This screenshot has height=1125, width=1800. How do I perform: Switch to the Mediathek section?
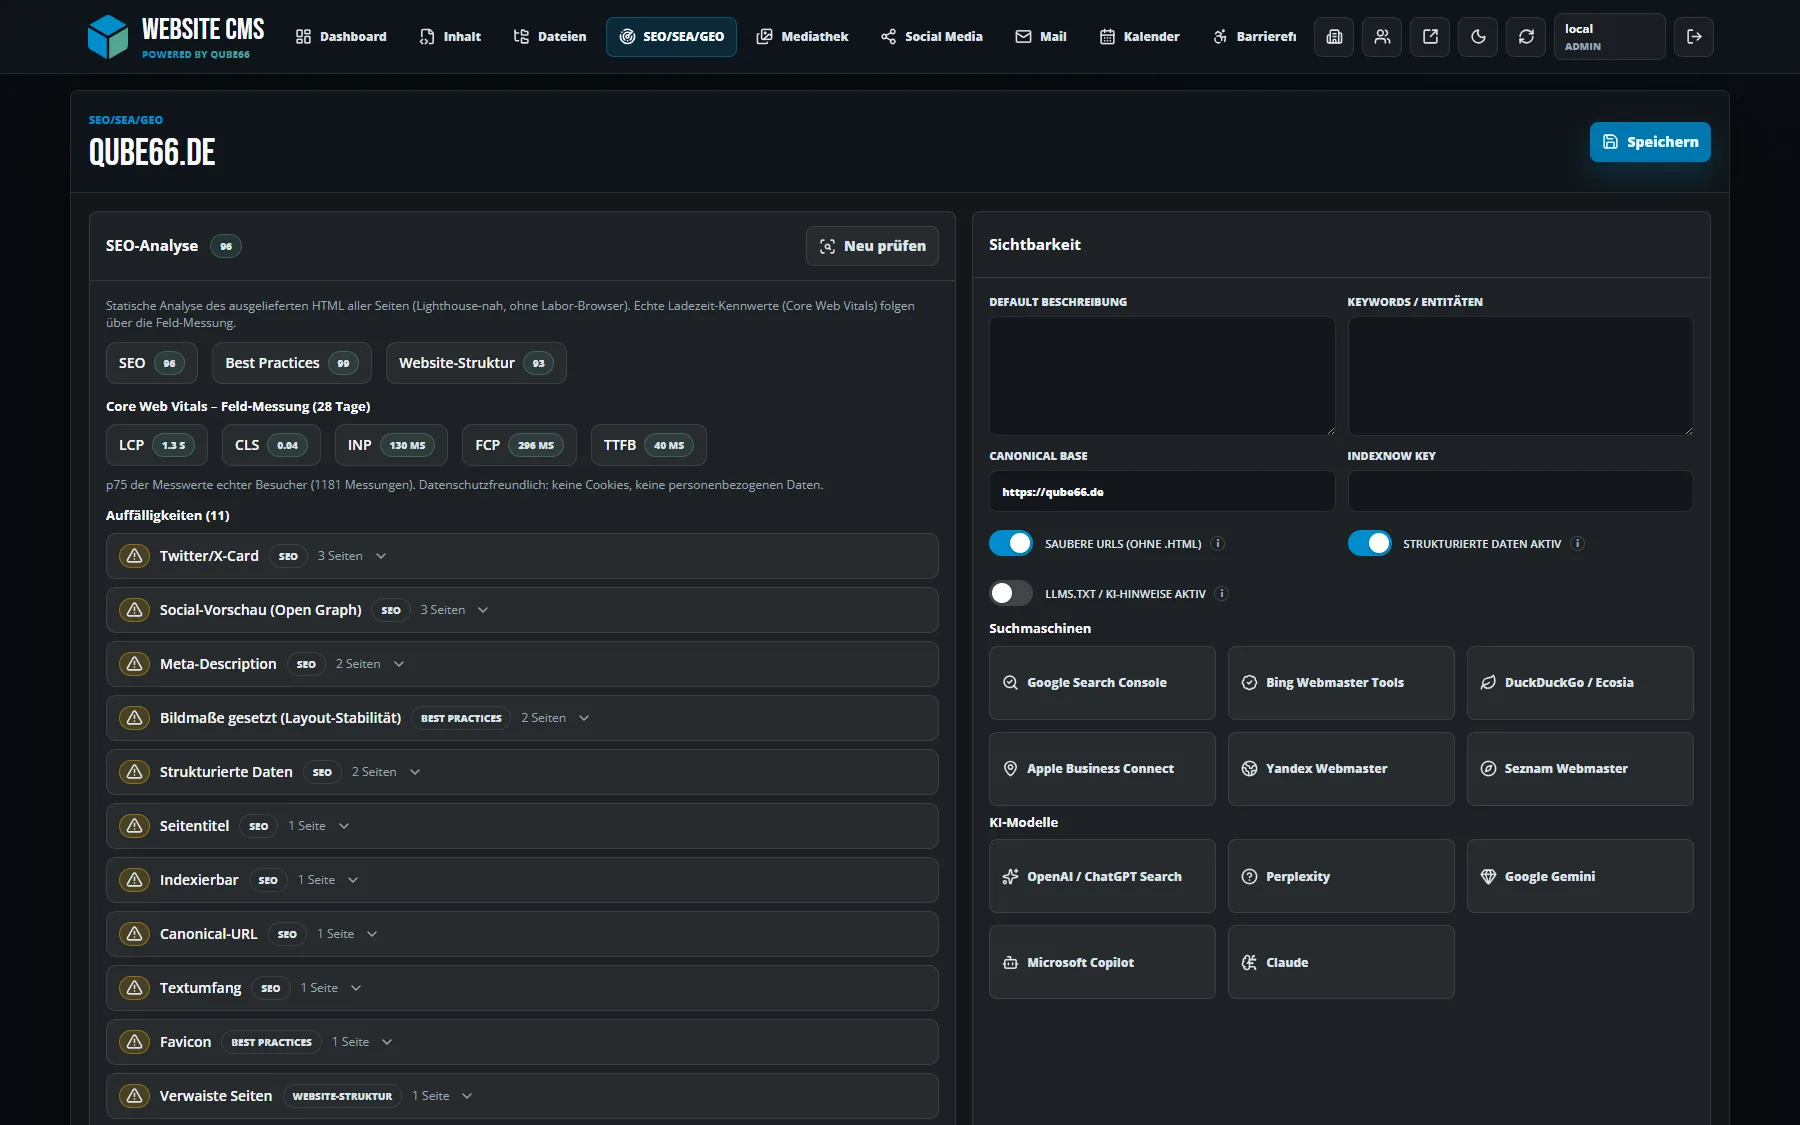click(x=802, y=37)
